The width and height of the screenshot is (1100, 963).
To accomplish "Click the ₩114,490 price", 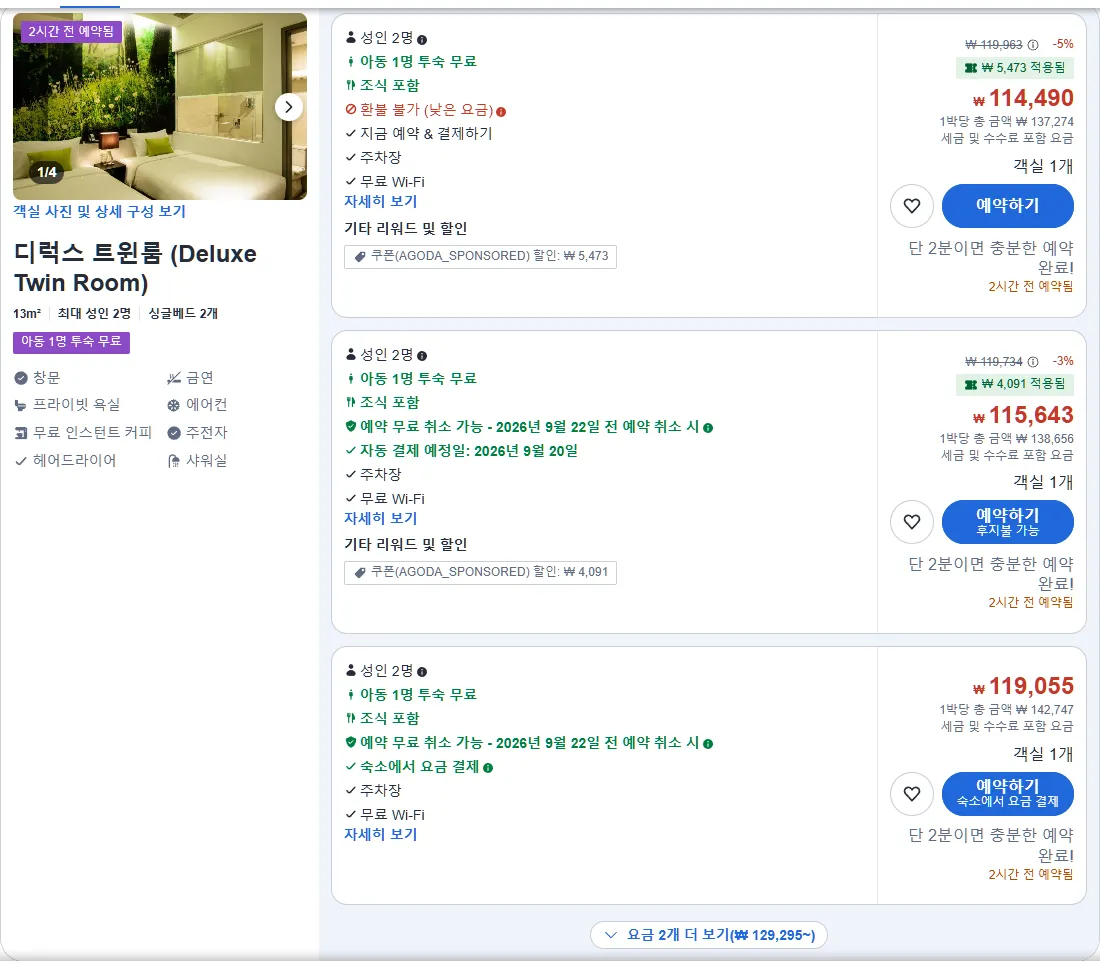I will click(x=1024, y=98).
